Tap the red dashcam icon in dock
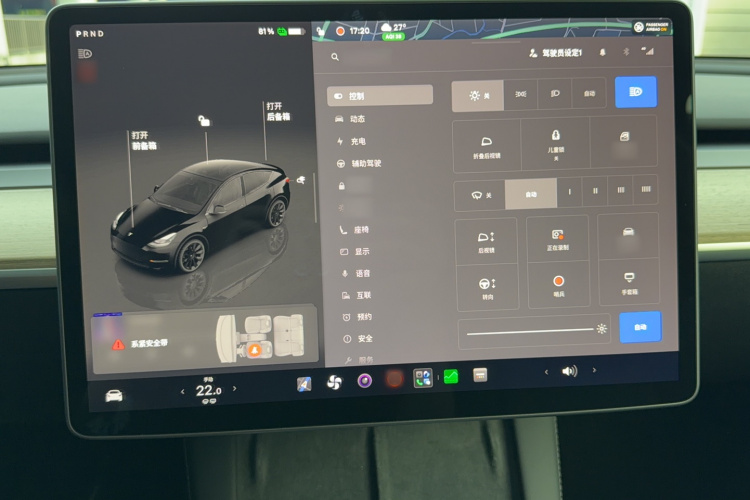 click(x=394, y=379)
